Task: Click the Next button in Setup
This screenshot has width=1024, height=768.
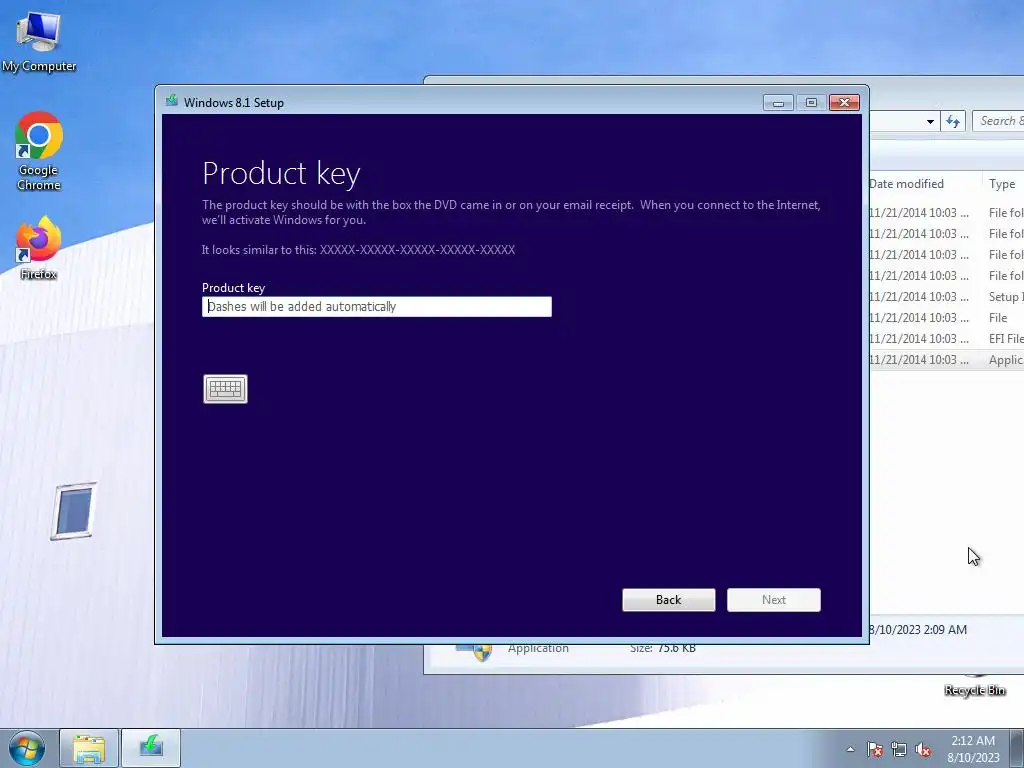Action: tap(774, 600)
